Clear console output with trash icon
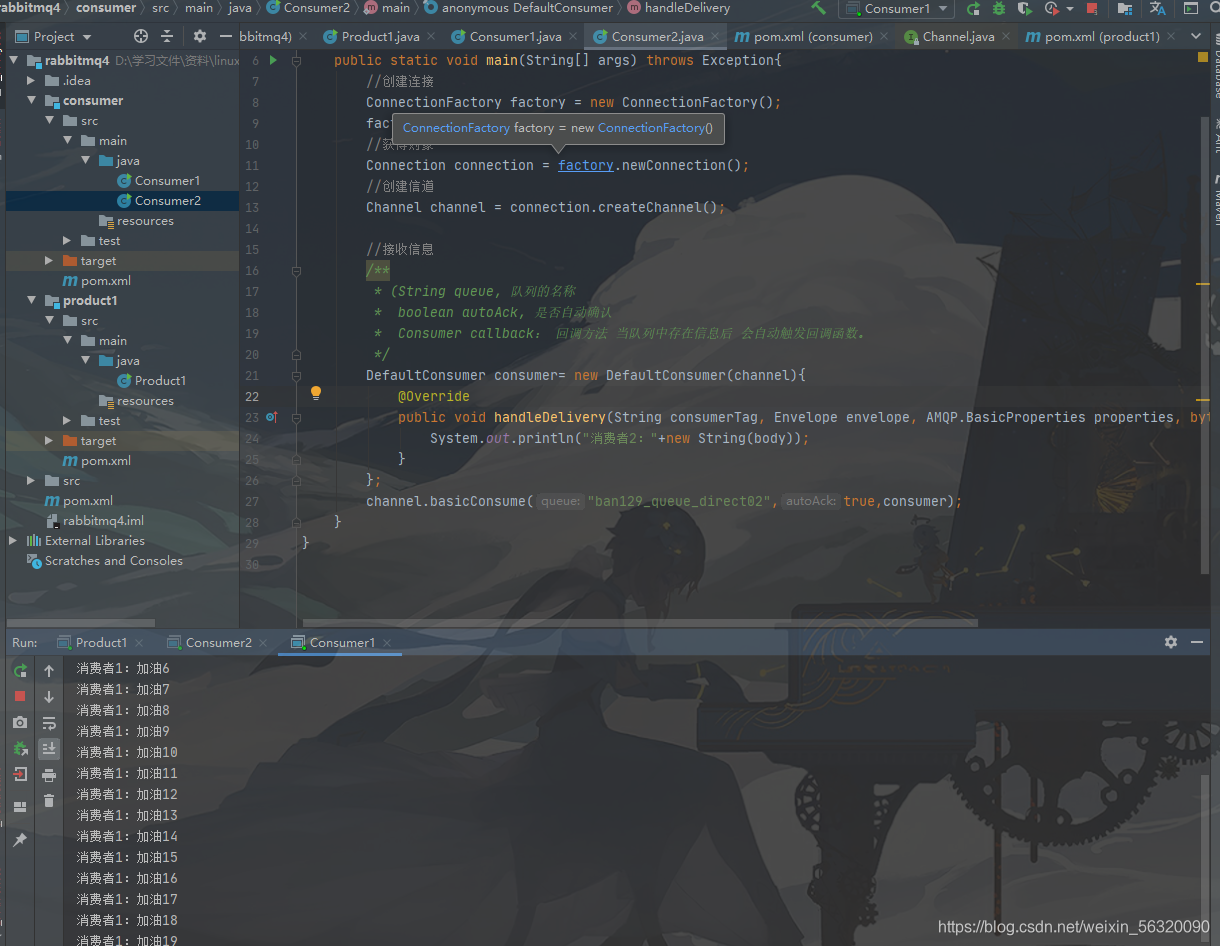 point(49,801)
